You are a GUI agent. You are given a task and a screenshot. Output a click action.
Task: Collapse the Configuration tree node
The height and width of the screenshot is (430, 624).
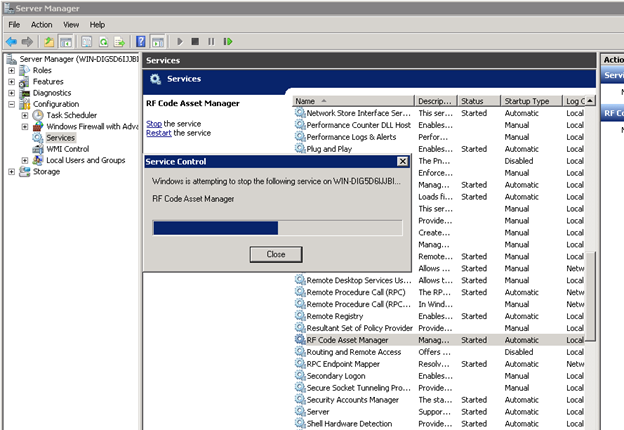click(12, 104)
